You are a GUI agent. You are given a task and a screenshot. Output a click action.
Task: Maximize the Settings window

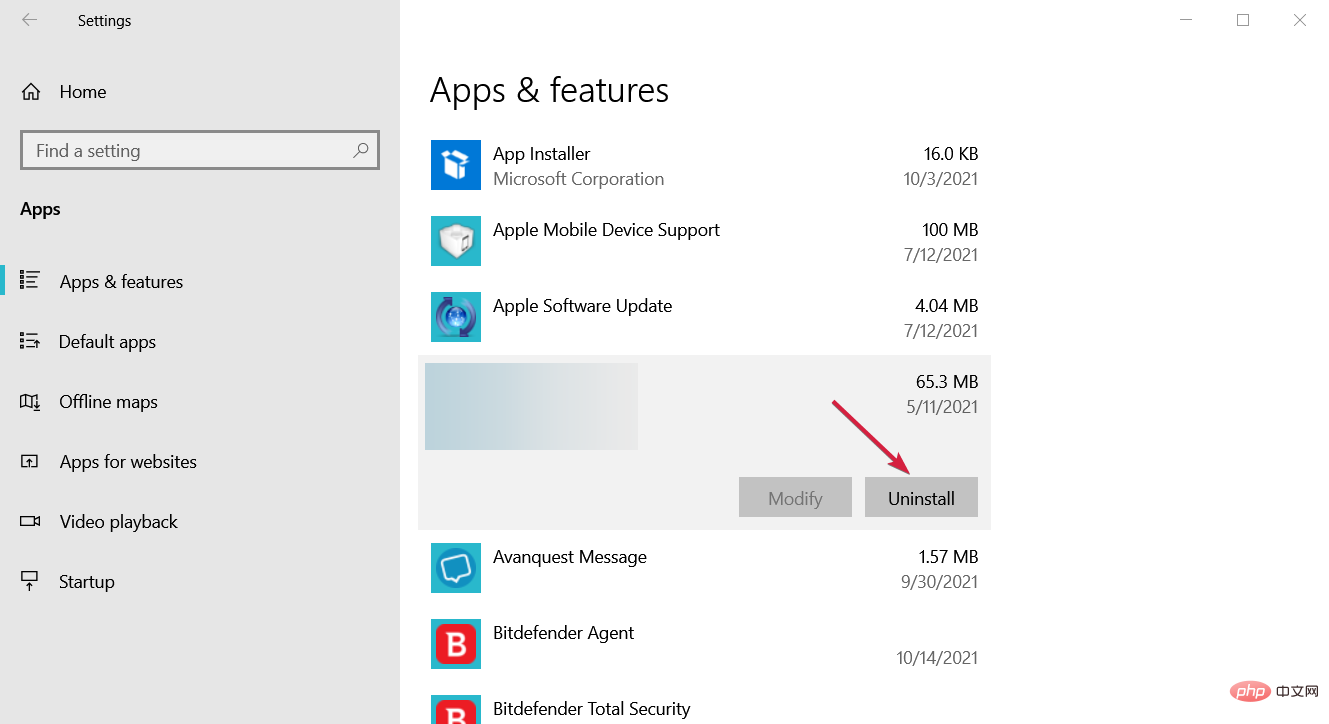pyautogui.click(x=1243, y=20)
